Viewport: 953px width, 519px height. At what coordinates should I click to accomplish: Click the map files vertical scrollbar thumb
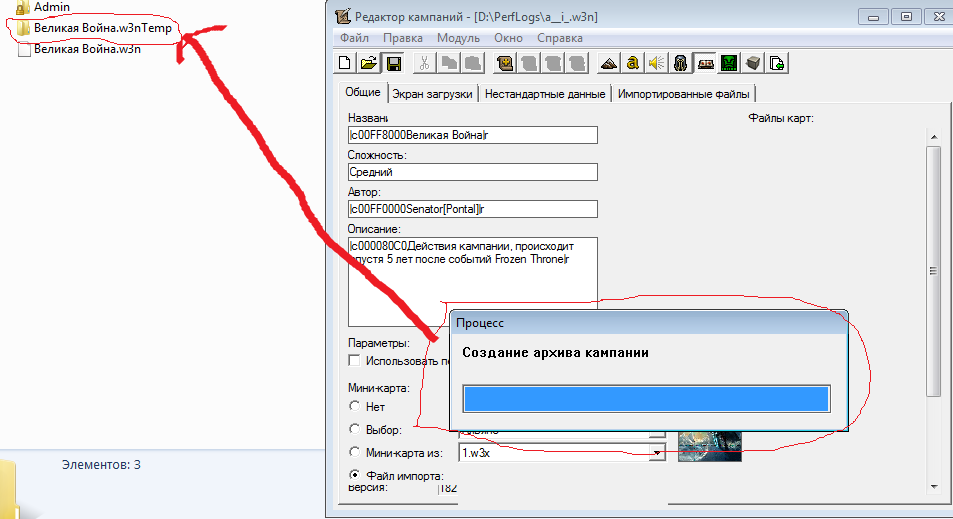(934, 271)
